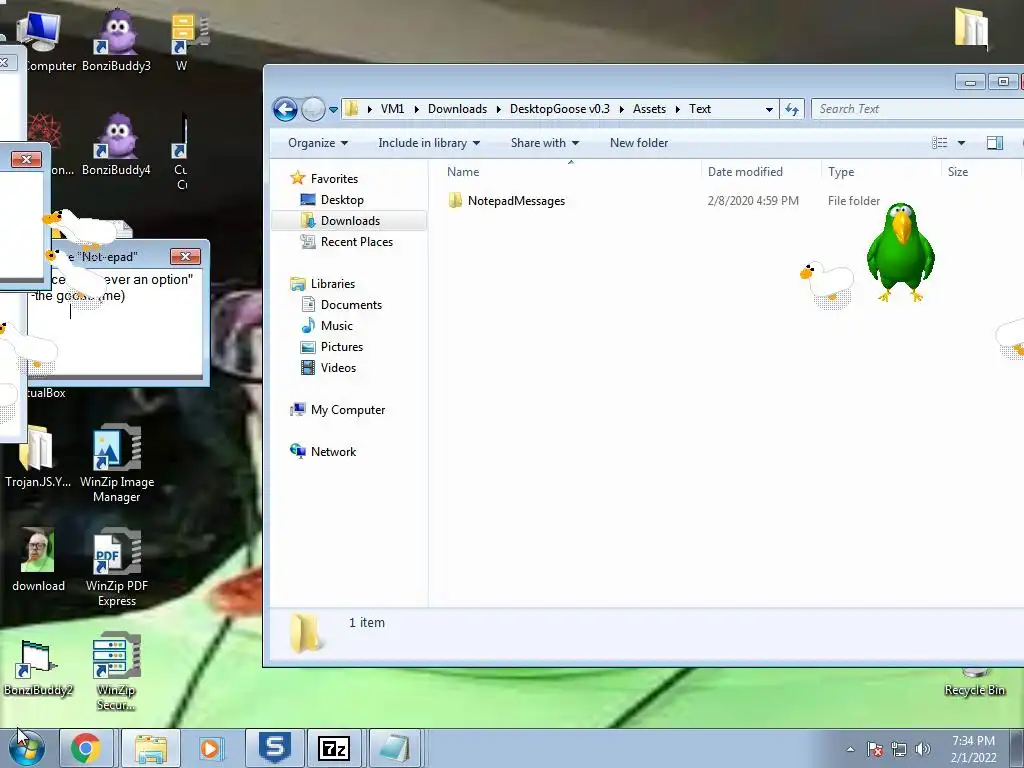Minimize the Explorer window
Image resolution: width=1024 pixels, height=768 pixels.
click(x=970, y=82)
